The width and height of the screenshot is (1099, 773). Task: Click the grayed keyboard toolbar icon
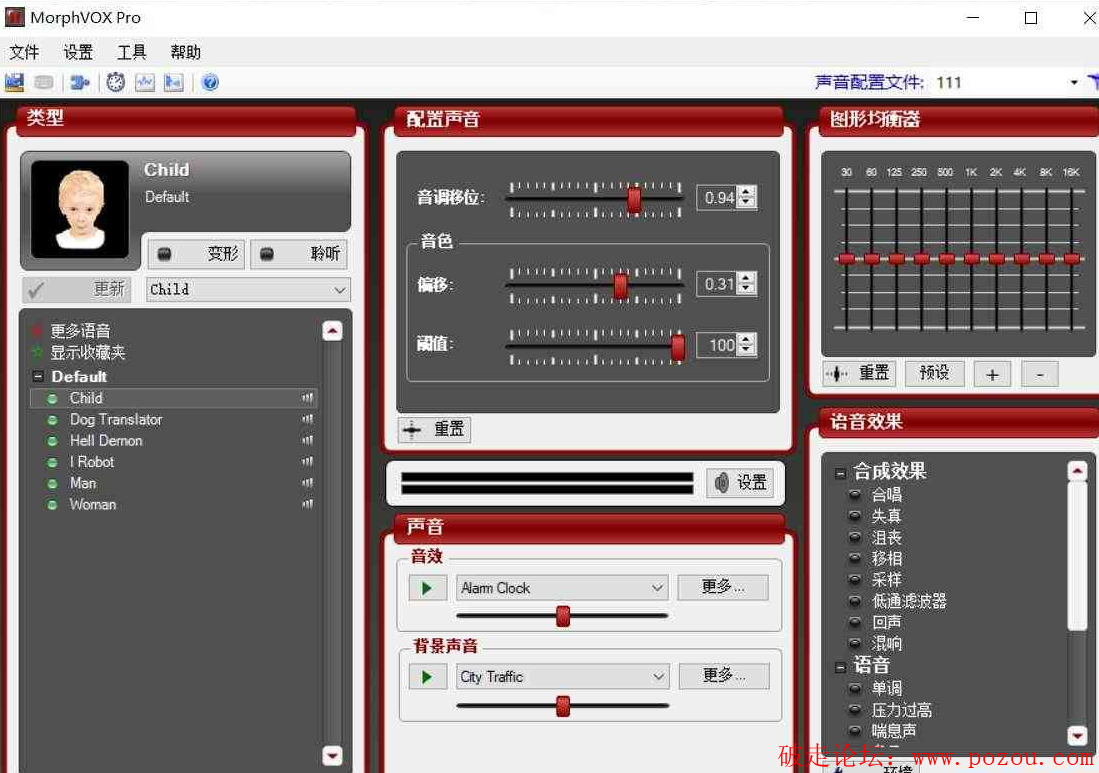point(43,83)
